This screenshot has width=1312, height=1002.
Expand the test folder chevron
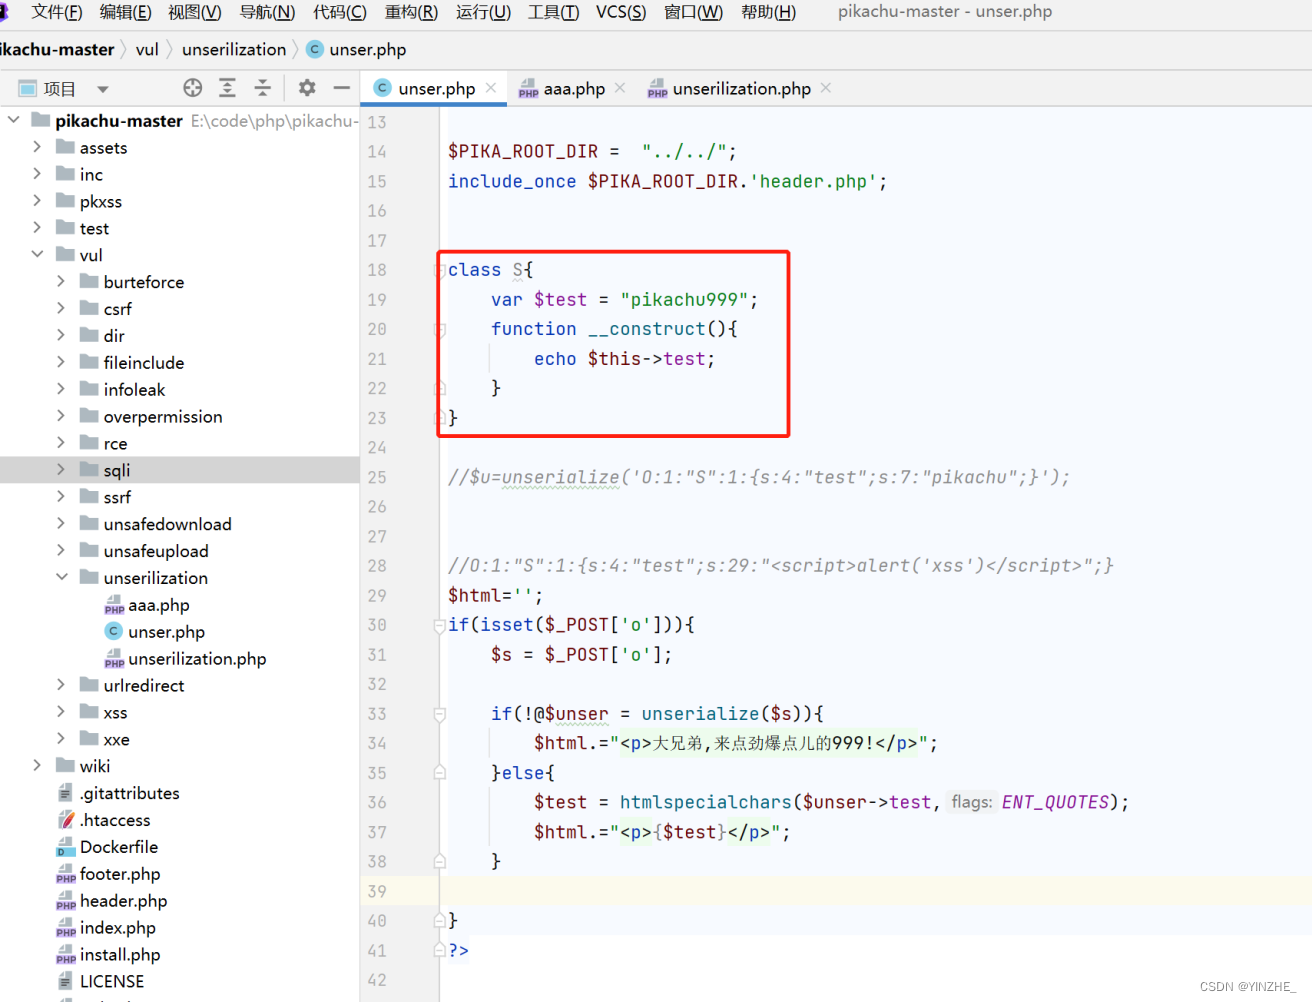(37, 228)
